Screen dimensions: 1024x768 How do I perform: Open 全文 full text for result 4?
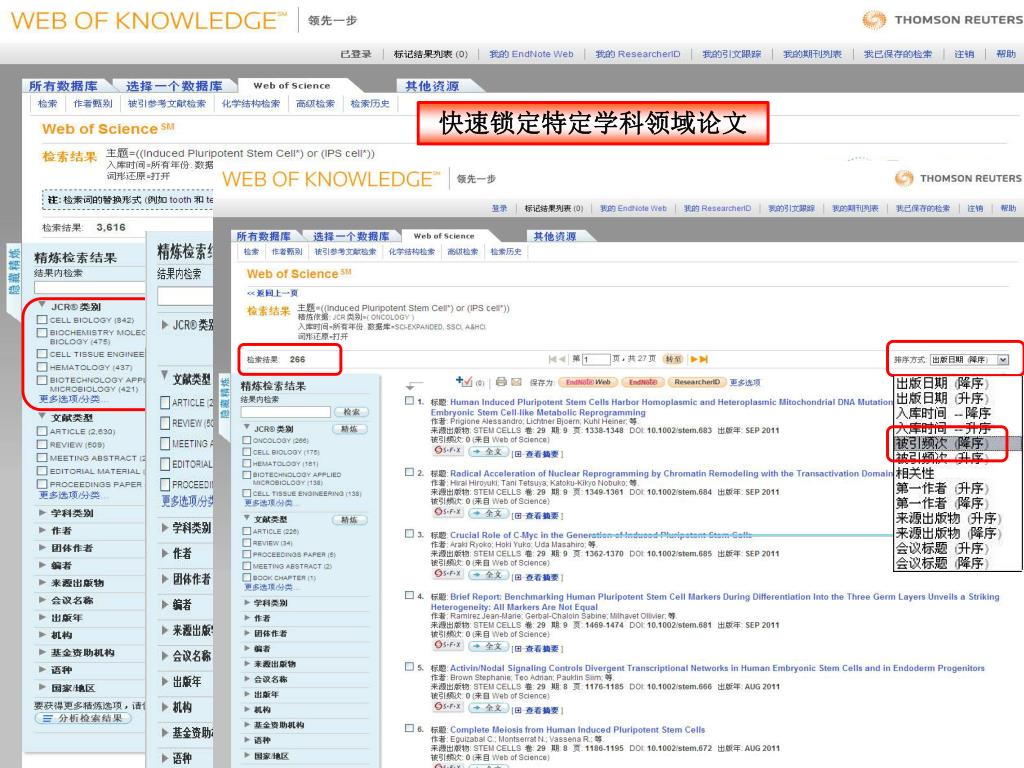[487, 646]
